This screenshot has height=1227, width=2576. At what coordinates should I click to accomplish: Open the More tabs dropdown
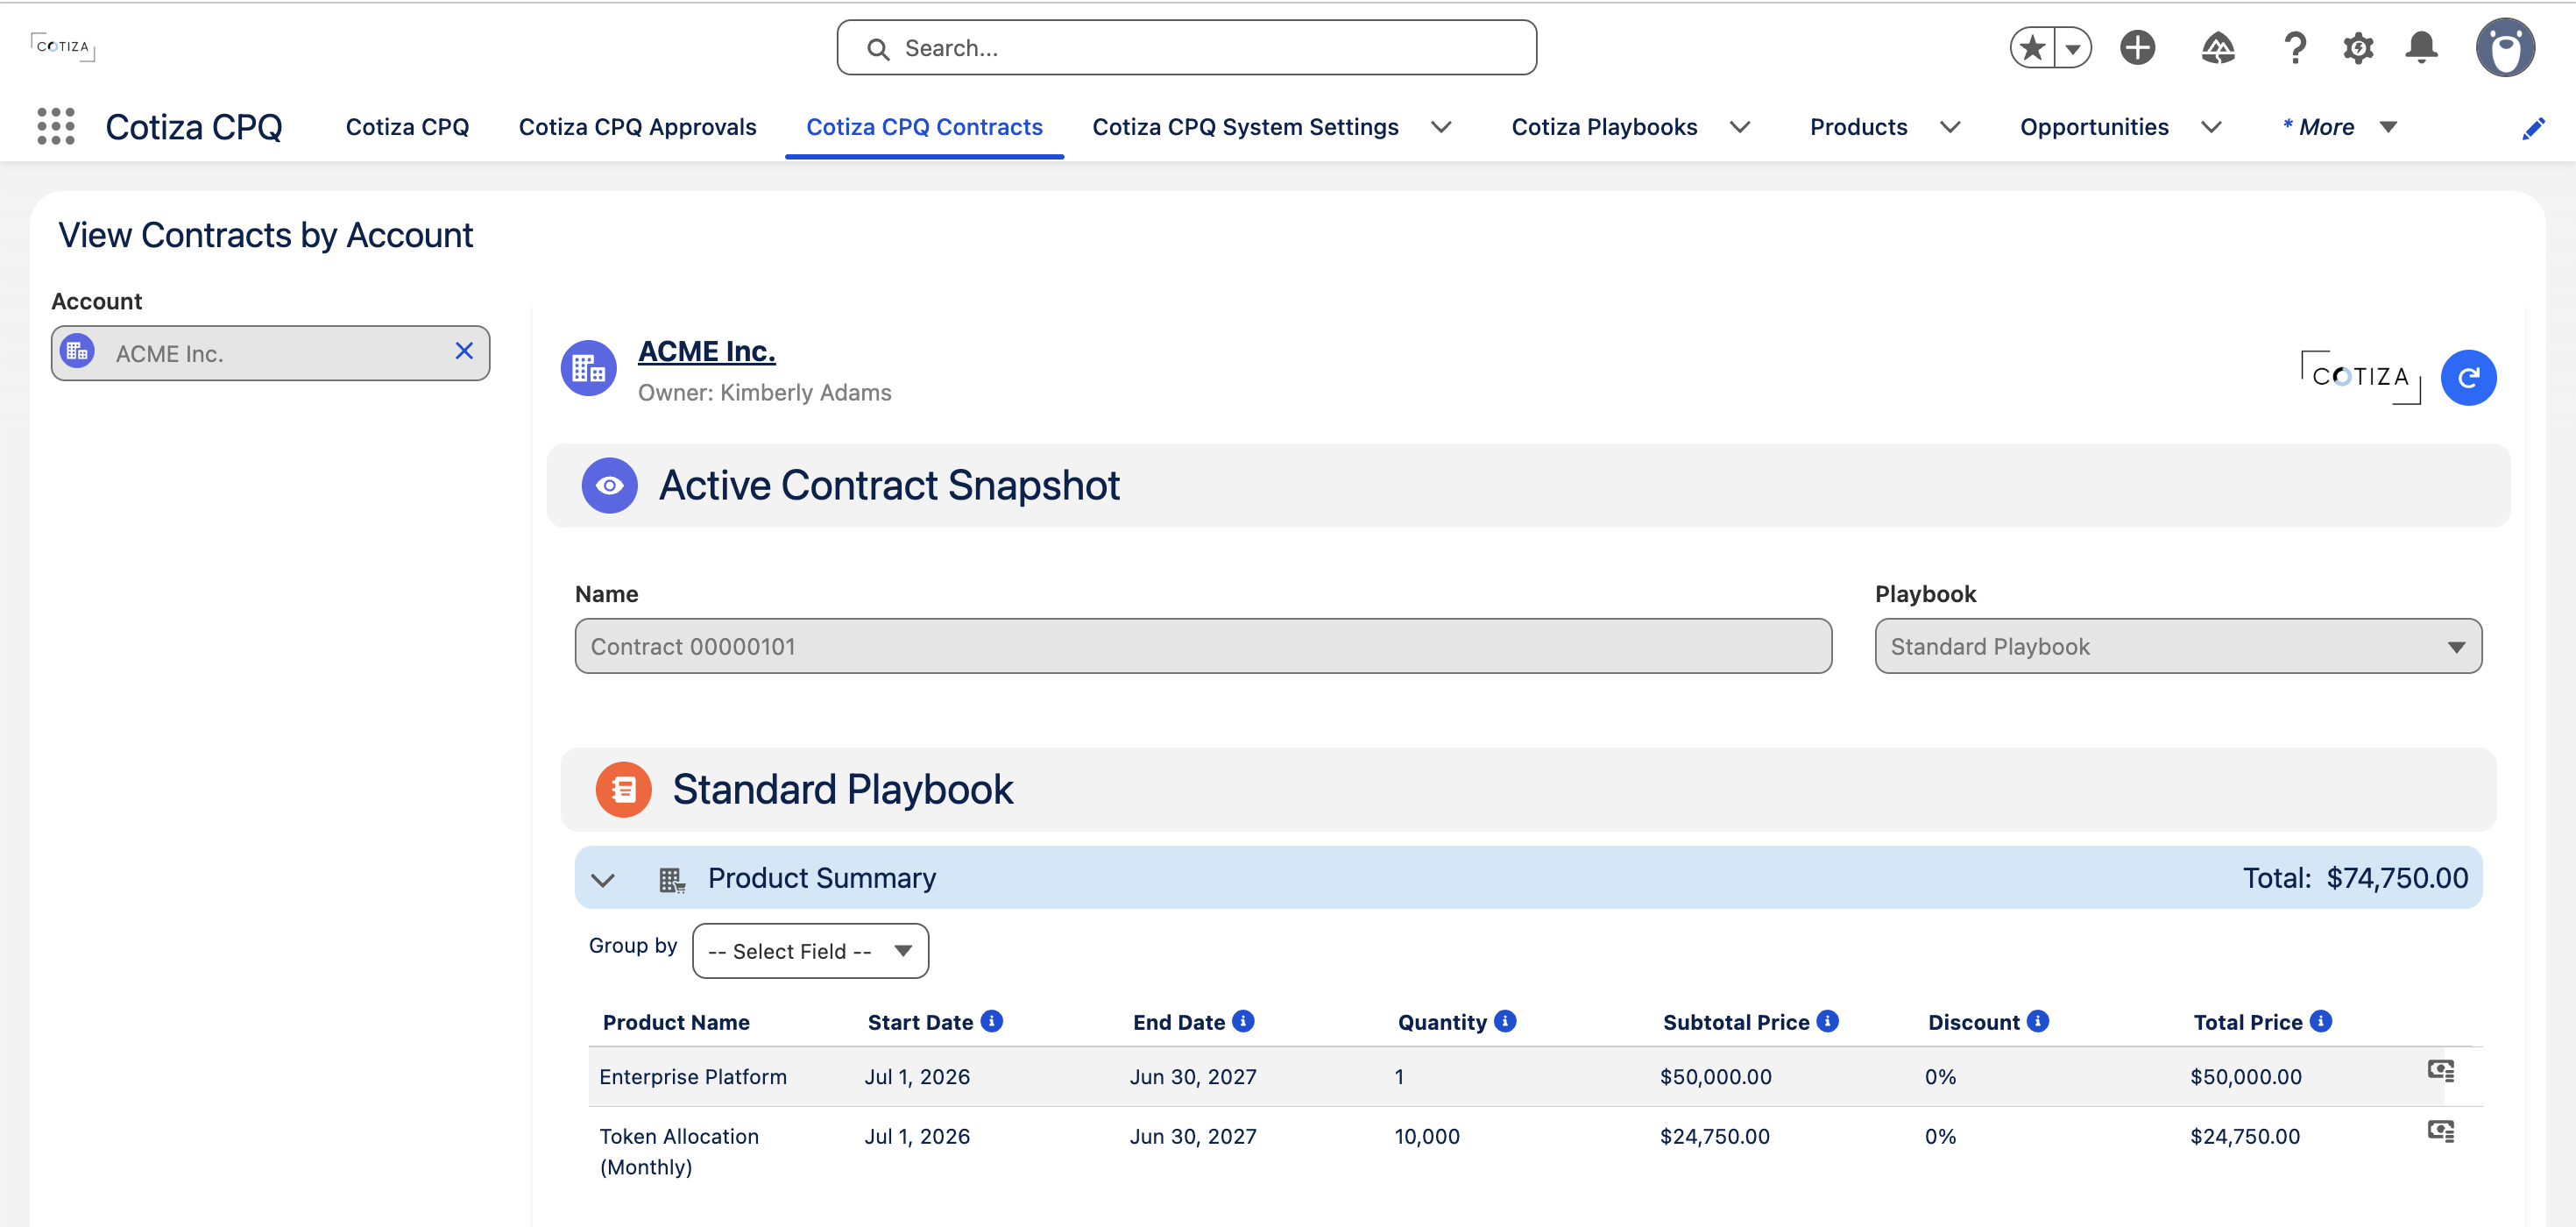click(x=2339, y=127)
